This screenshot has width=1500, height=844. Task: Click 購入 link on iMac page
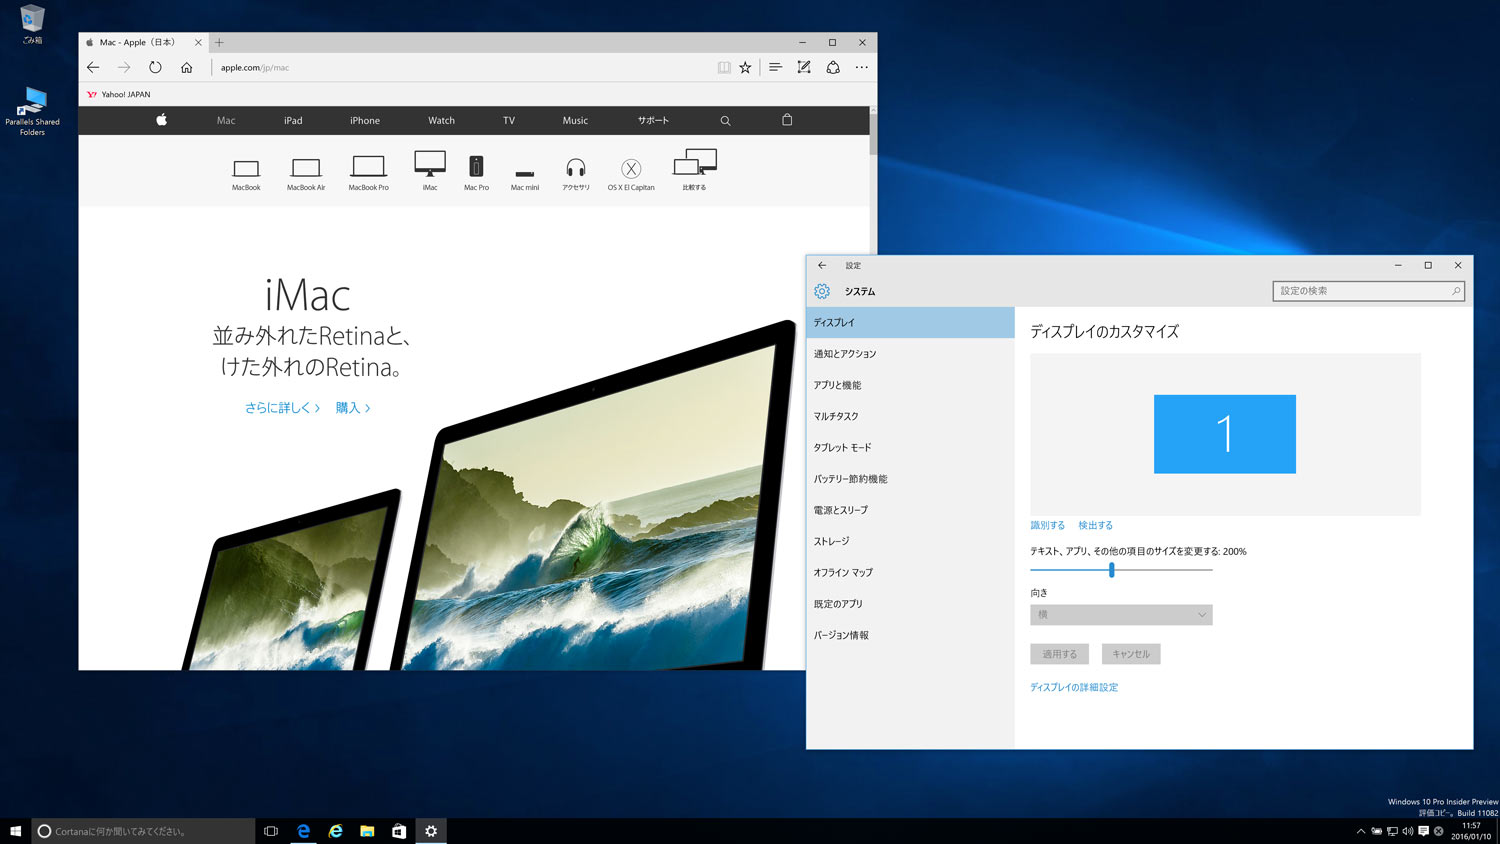click(x=353, y=408)
